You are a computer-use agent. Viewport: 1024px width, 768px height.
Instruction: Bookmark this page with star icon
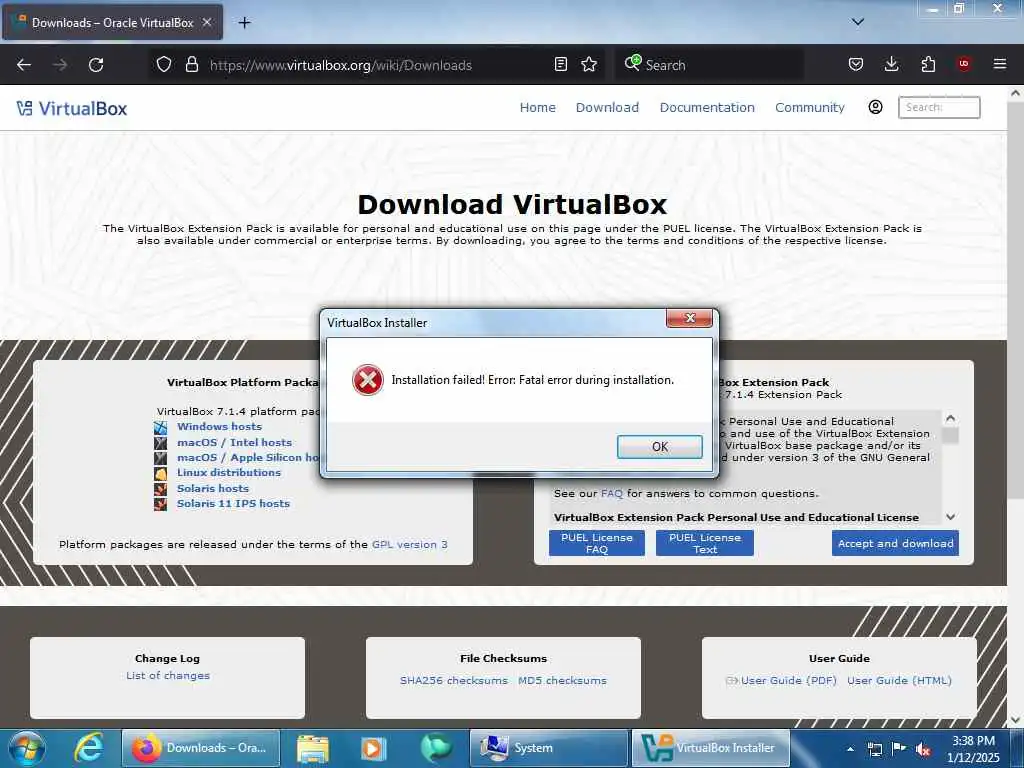[x=589, y=64]
